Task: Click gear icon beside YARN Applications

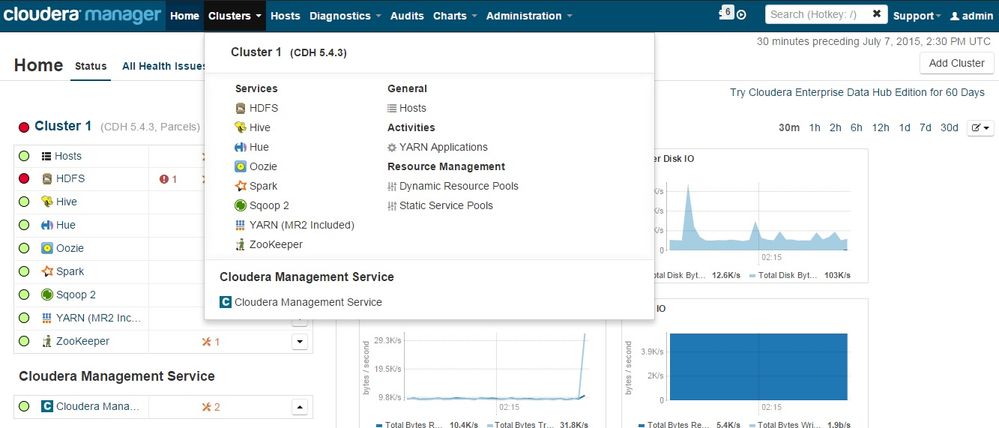Action: coord(392,148)
